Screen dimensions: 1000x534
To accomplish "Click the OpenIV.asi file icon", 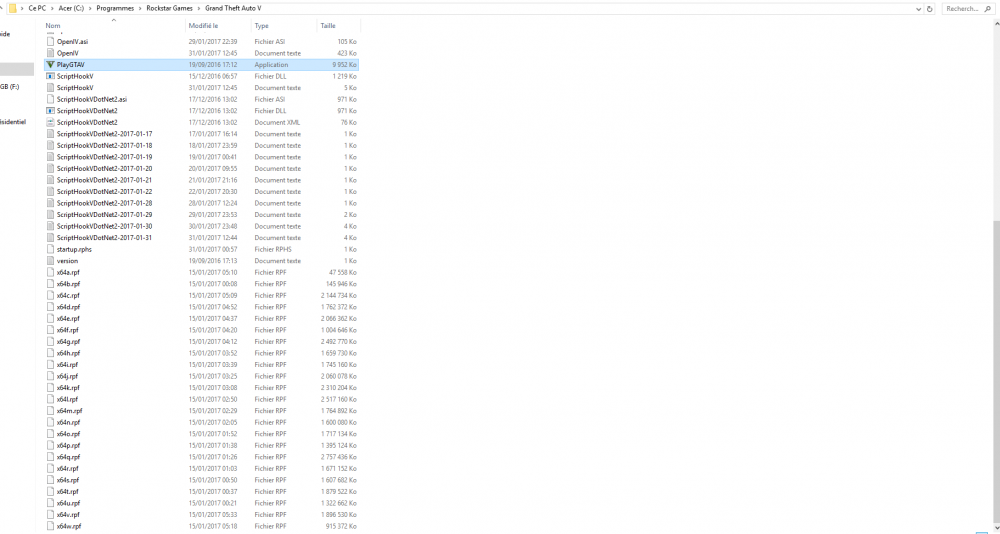I will click(x=50, y=41).
